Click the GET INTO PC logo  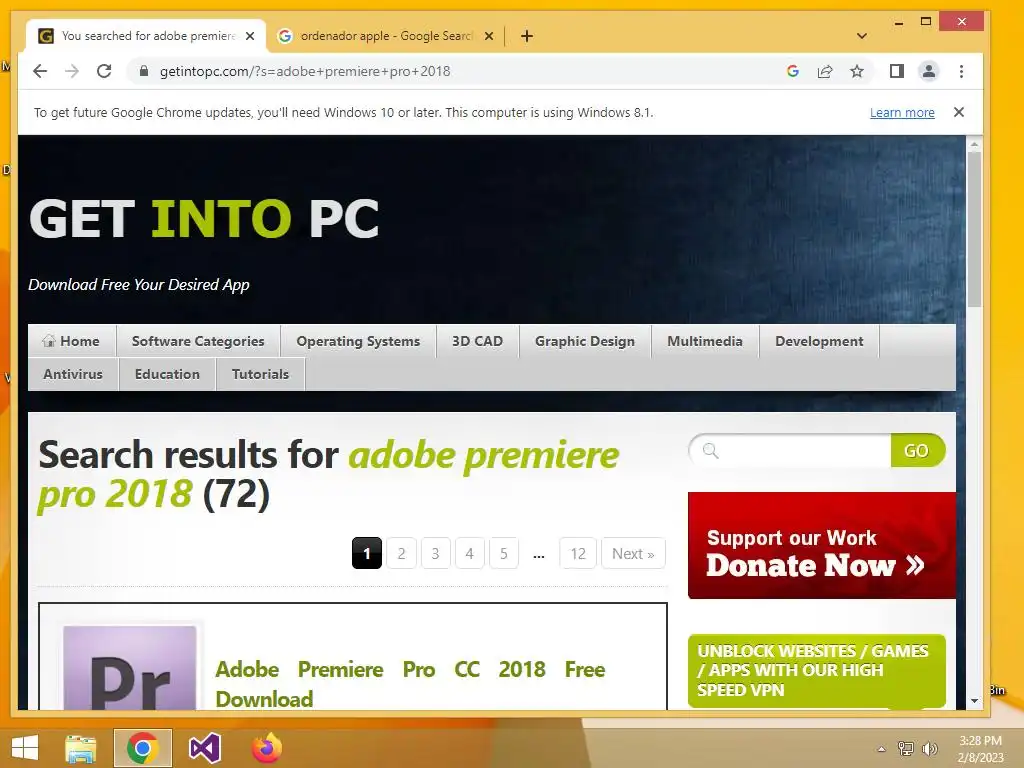tap(204, 218)
